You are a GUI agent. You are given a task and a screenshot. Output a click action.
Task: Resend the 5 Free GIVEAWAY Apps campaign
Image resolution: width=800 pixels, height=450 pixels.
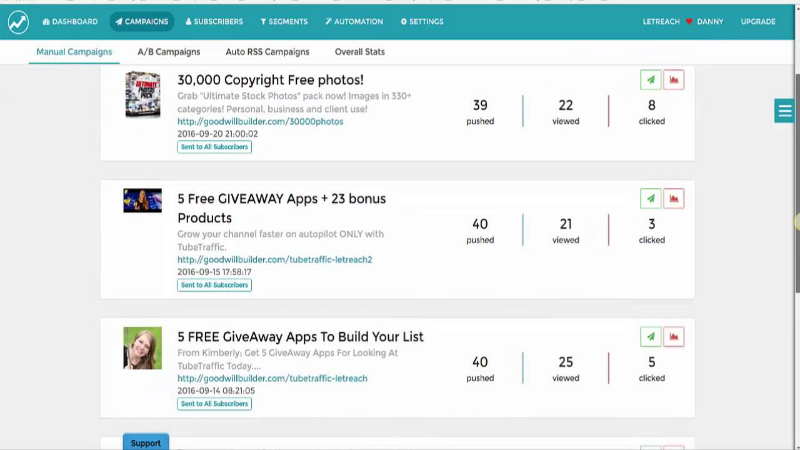coord(651,198)
